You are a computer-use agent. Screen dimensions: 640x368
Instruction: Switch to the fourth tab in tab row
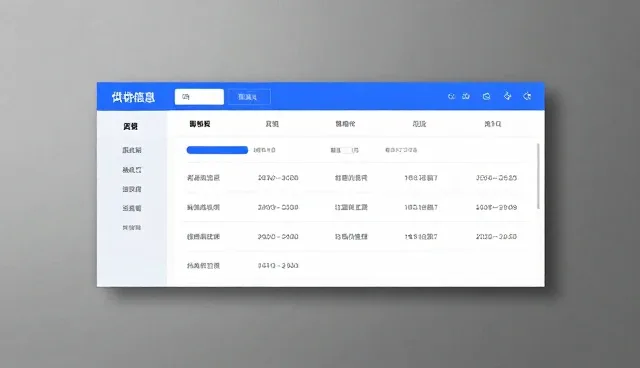click(419, 124)
